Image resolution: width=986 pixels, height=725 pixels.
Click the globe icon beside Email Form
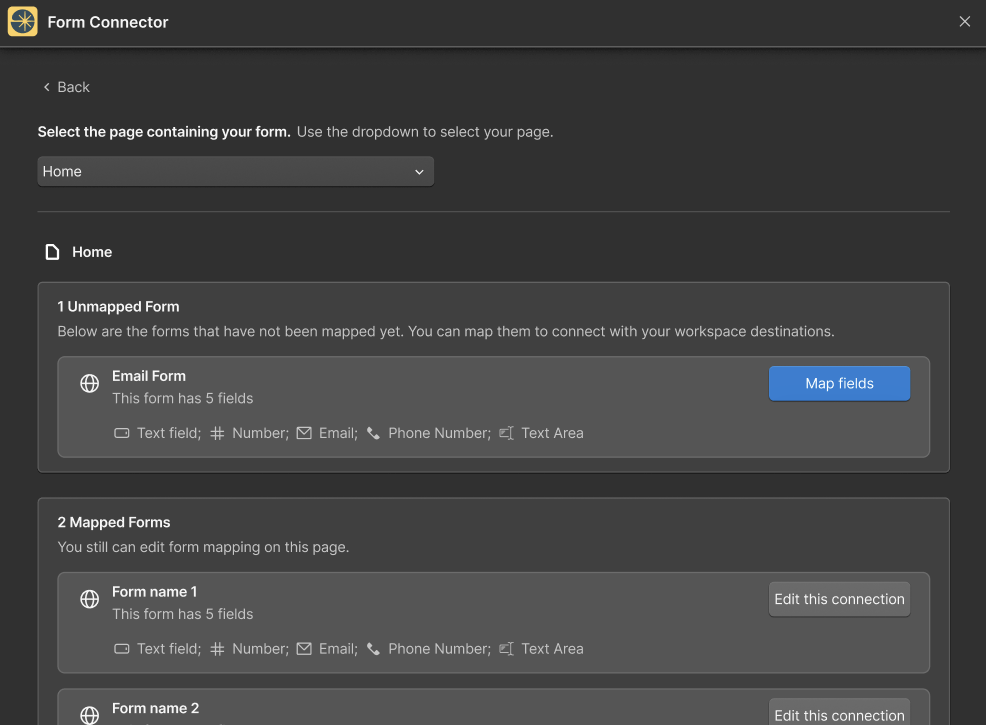(90, 383)
